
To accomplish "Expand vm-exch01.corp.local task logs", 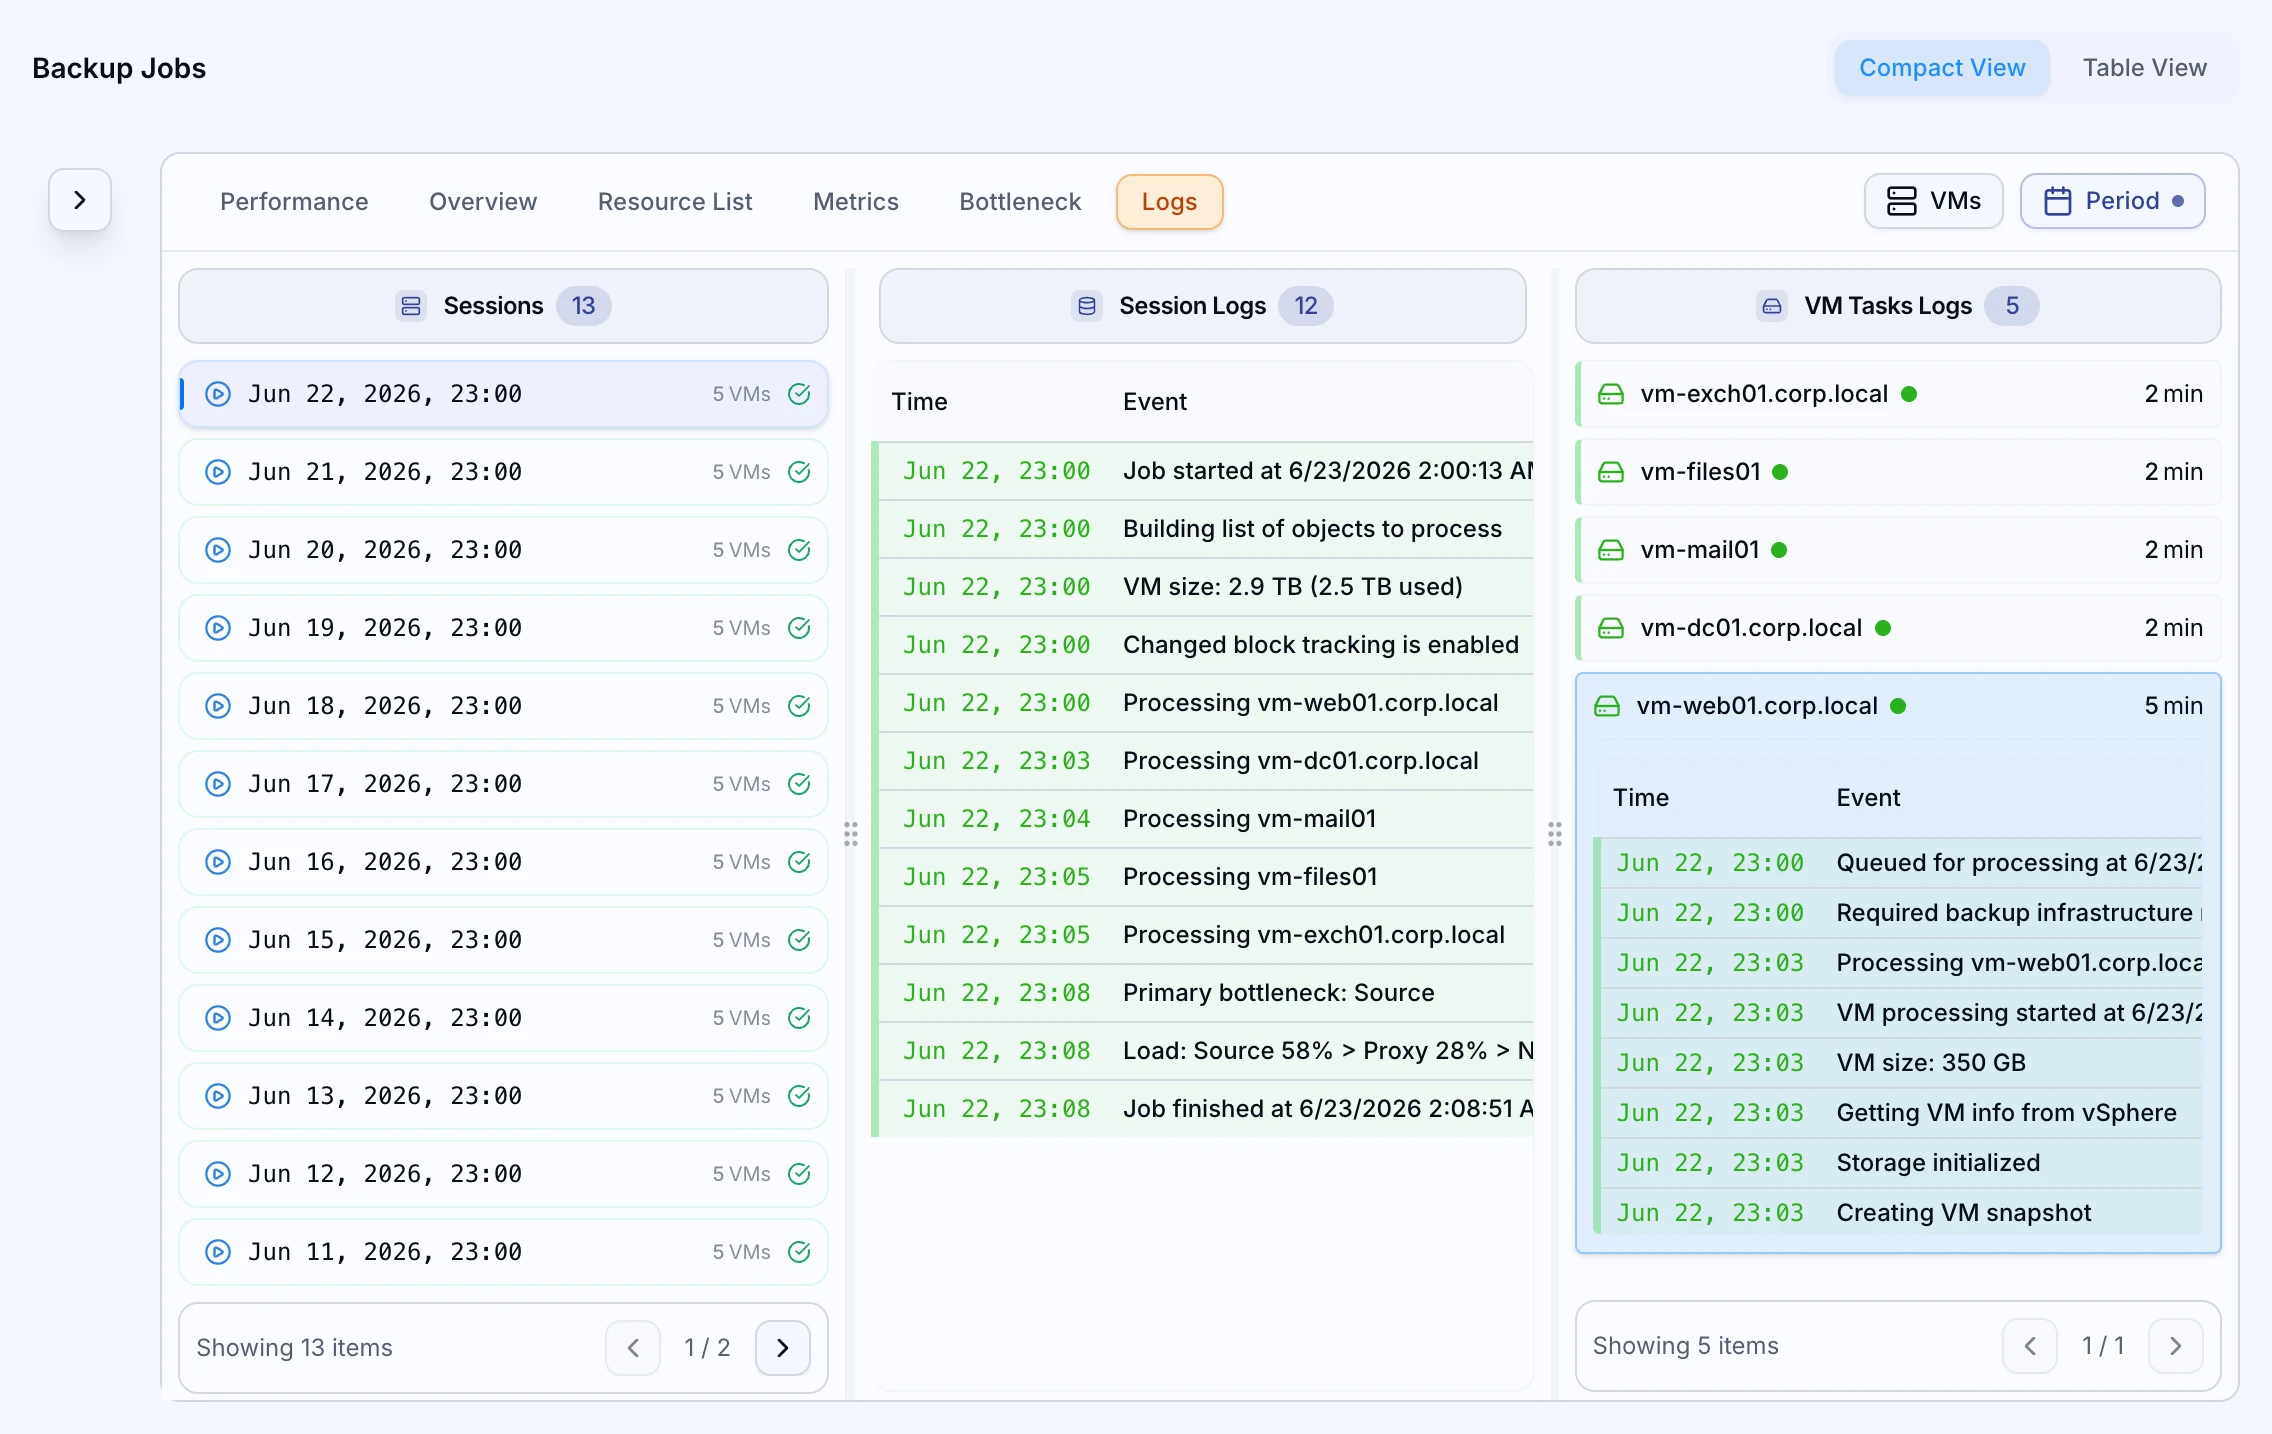I will coord(1898,394).
